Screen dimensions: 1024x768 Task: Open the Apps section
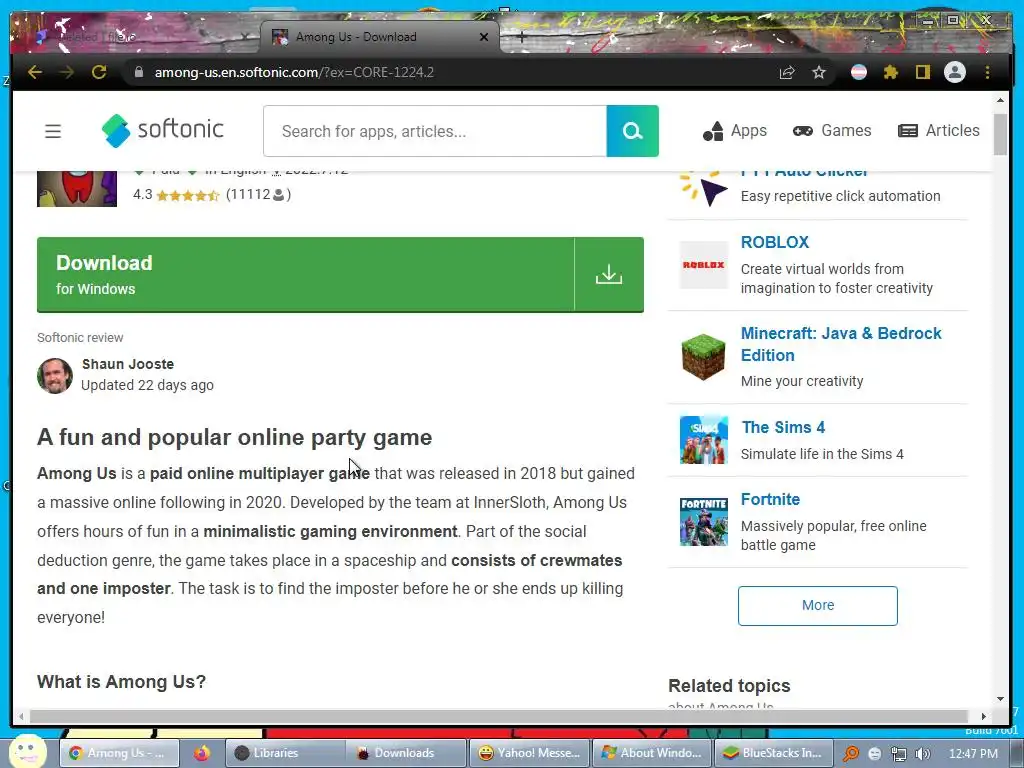click(x=735, y=131)
